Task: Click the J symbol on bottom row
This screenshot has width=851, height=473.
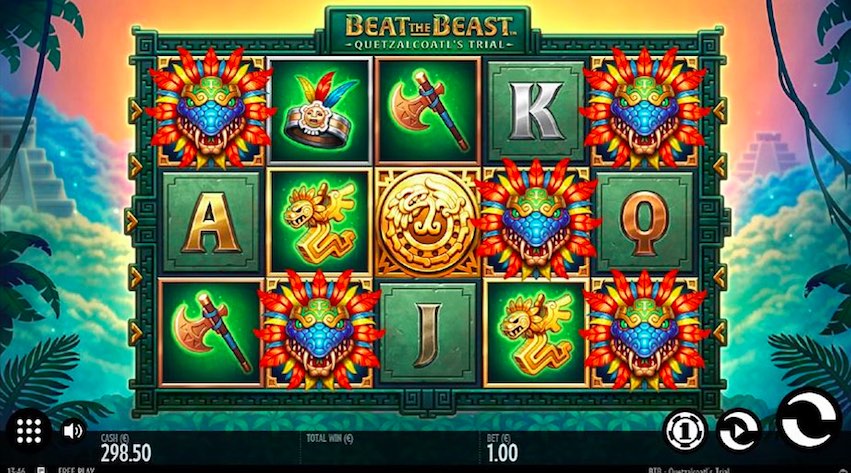Action: click(427, 333)
